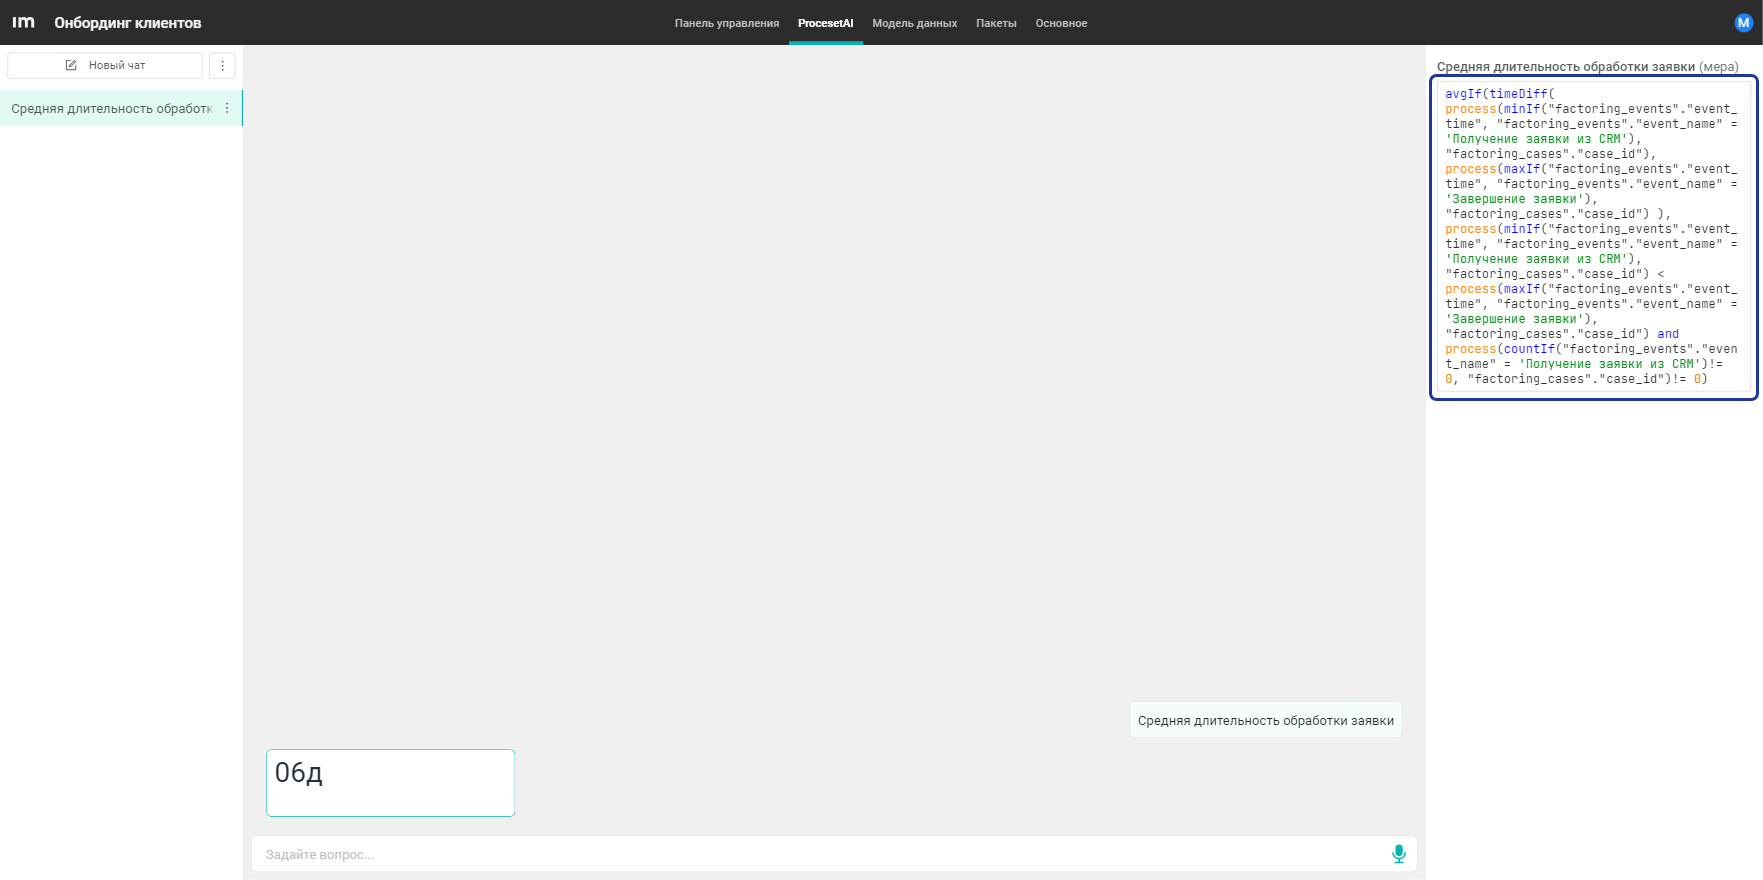The image size is (1763, 880).
Task: Click the 06д result card
Action: pyautogui.click(x=390, y=783)
